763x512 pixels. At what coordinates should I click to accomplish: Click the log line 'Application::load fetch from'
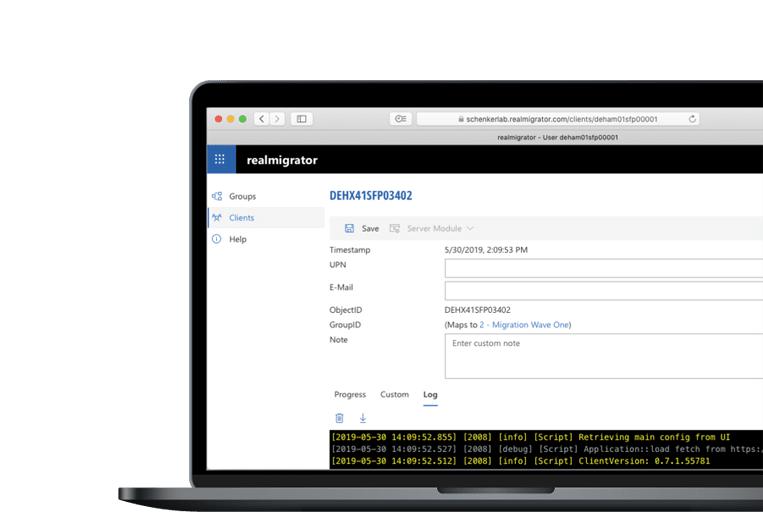click(x=547, y=449)
